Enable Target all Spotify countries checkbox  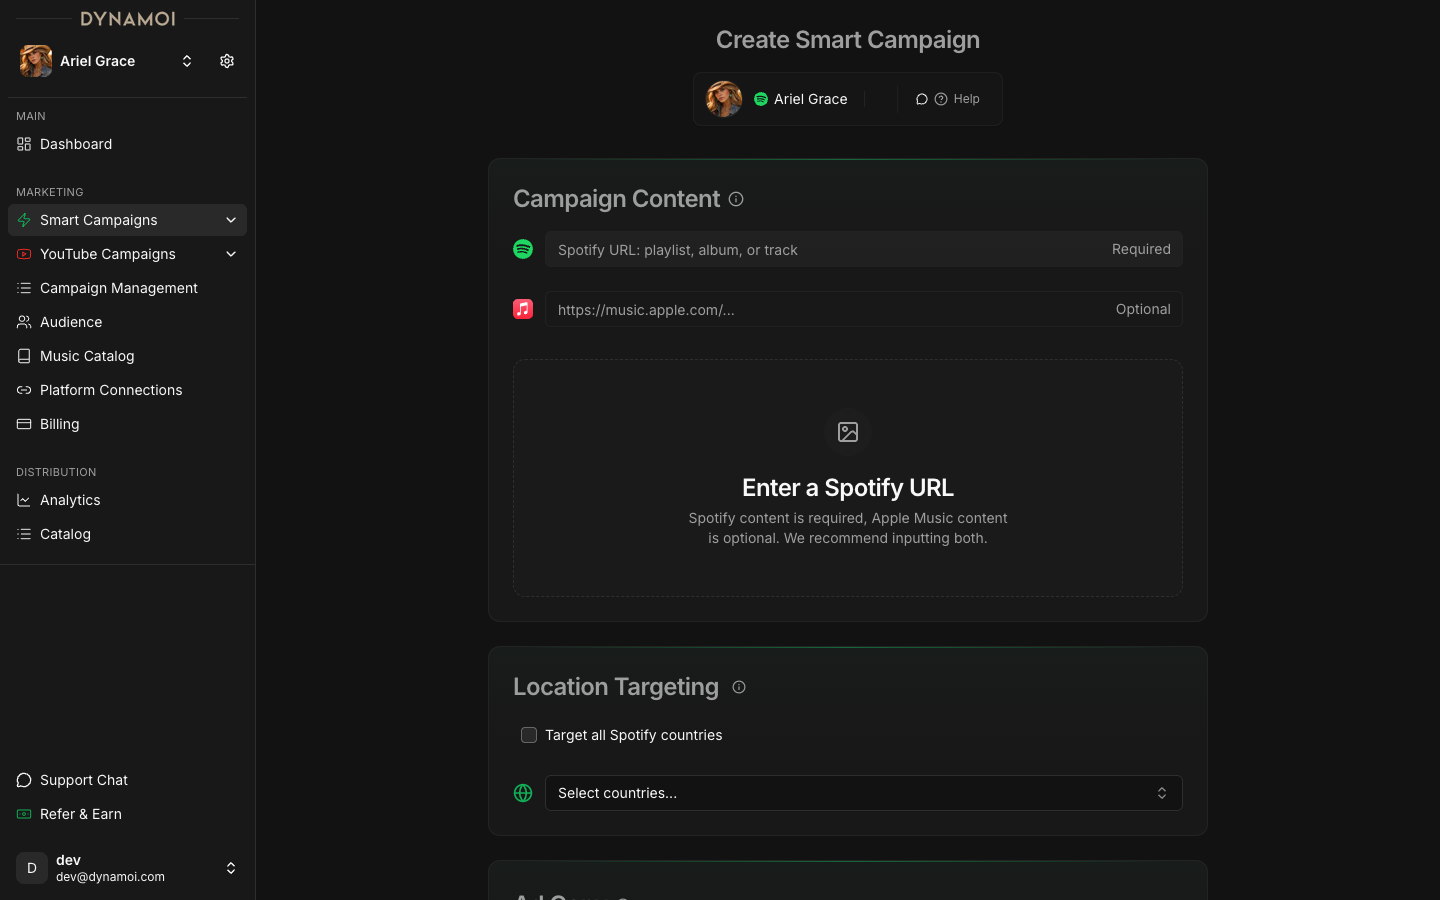click(529, 735)
